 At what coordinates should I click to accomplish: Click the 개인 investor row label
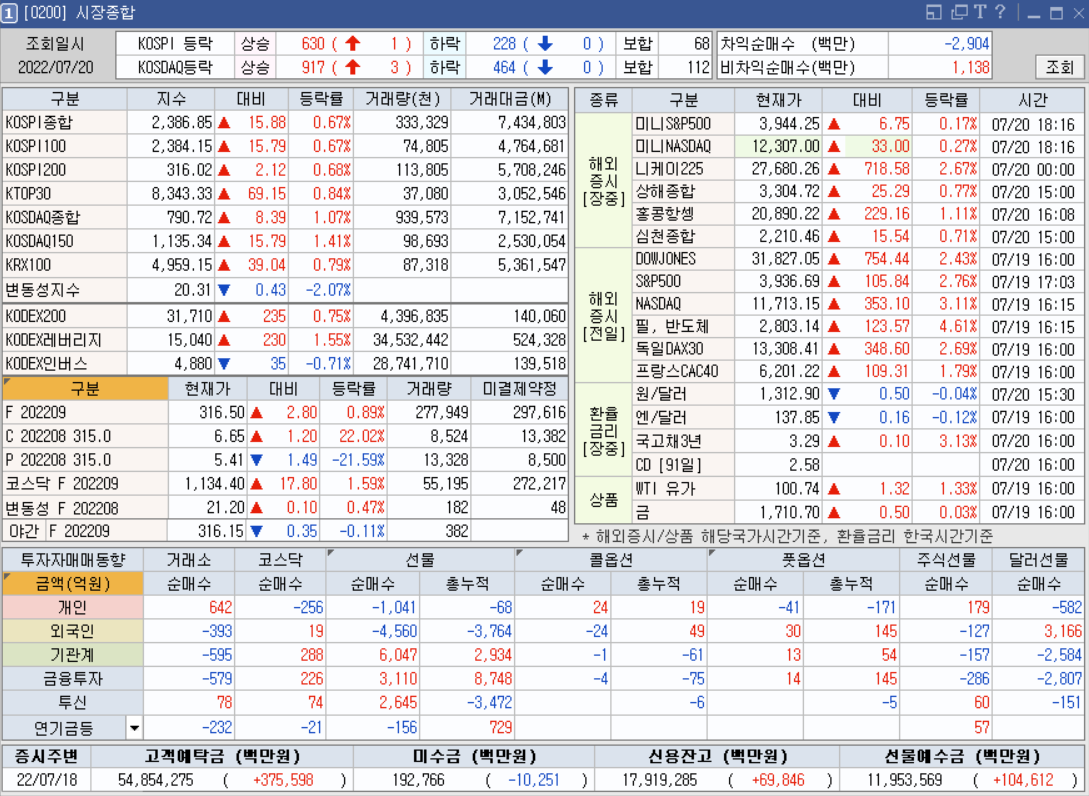[73, 607]
